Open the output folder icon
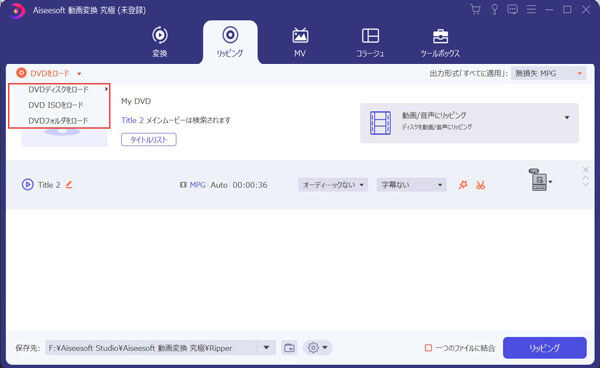 289,348
